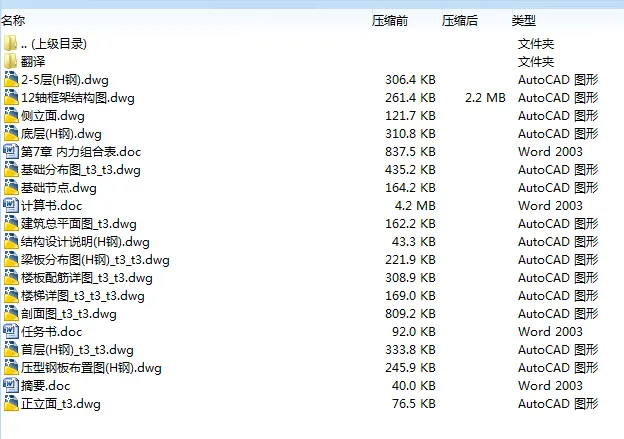Click the icon of 结构设计说明(H钢).dwg

click(11, 241)
